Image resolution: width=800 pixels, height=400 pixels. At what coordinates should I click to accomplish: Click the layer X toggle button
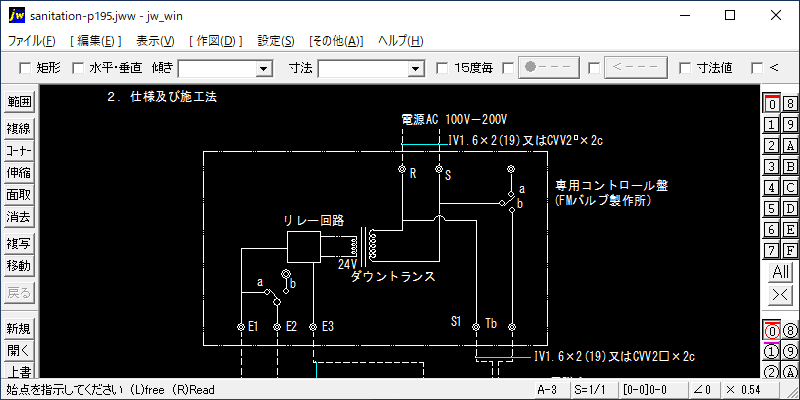click(781, 294)
